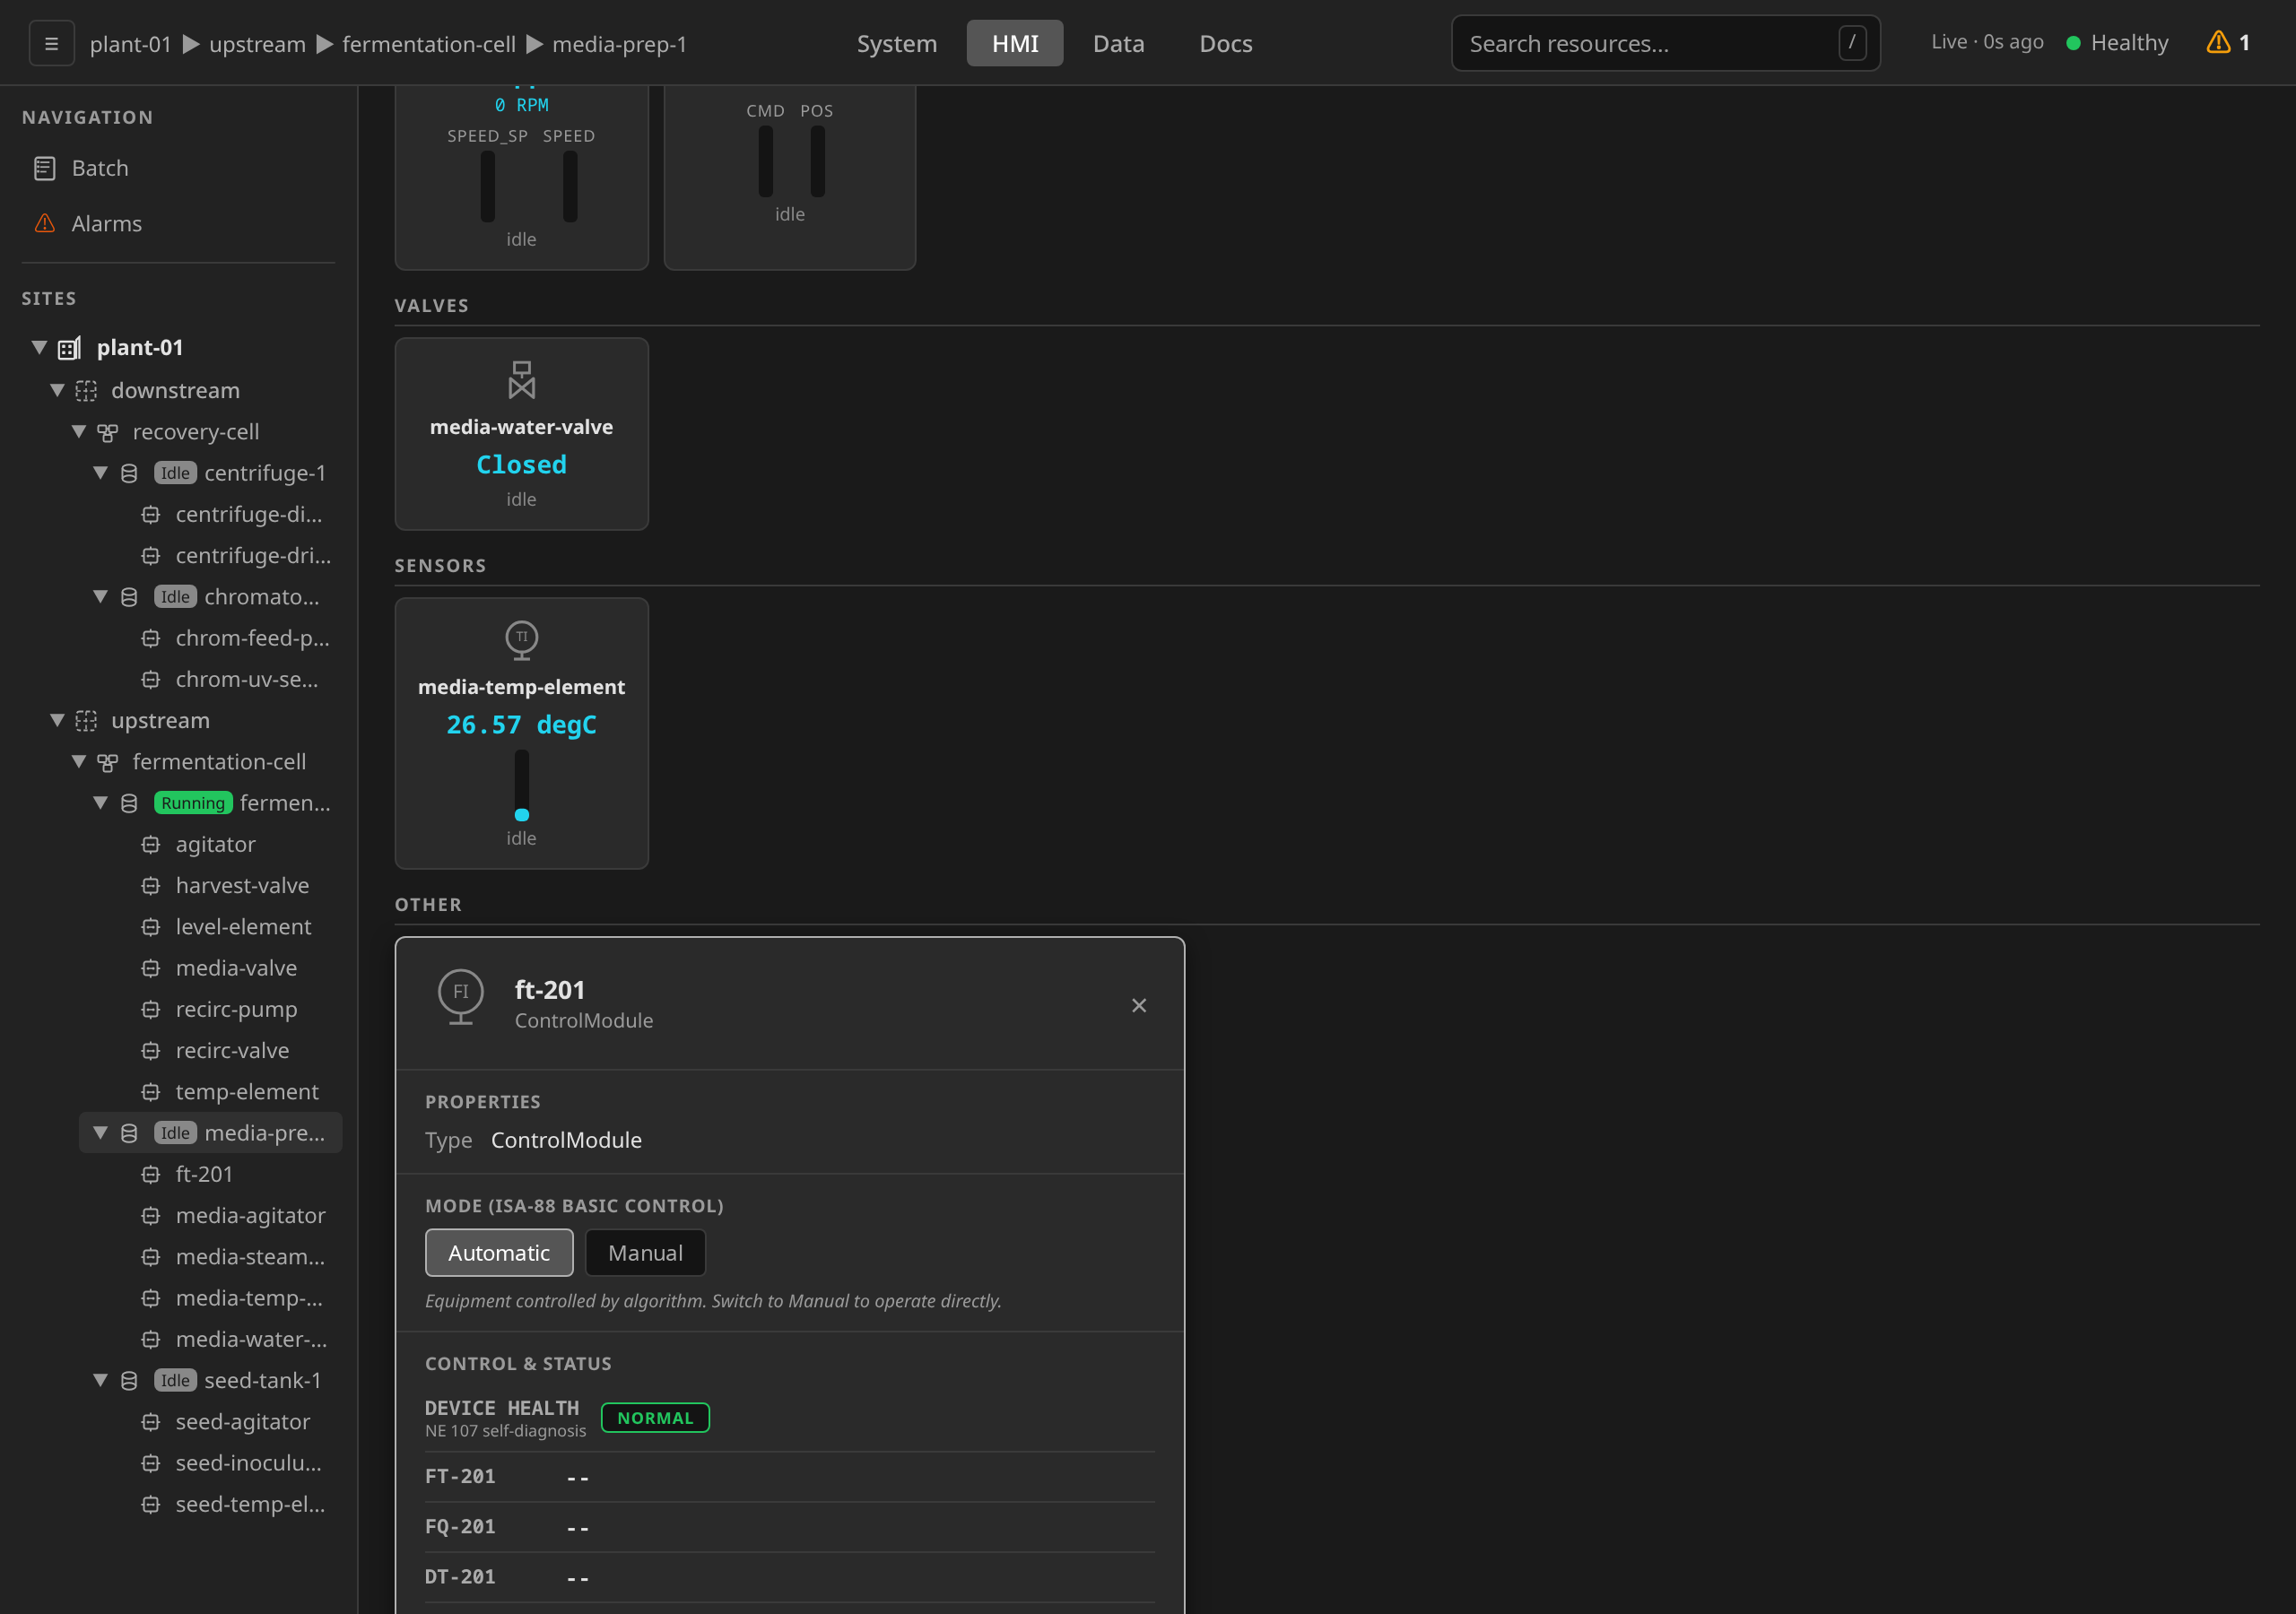The image size is (2296, 1614).
Task: Close the ft-201 details panel
Action: (1138, 1005)
